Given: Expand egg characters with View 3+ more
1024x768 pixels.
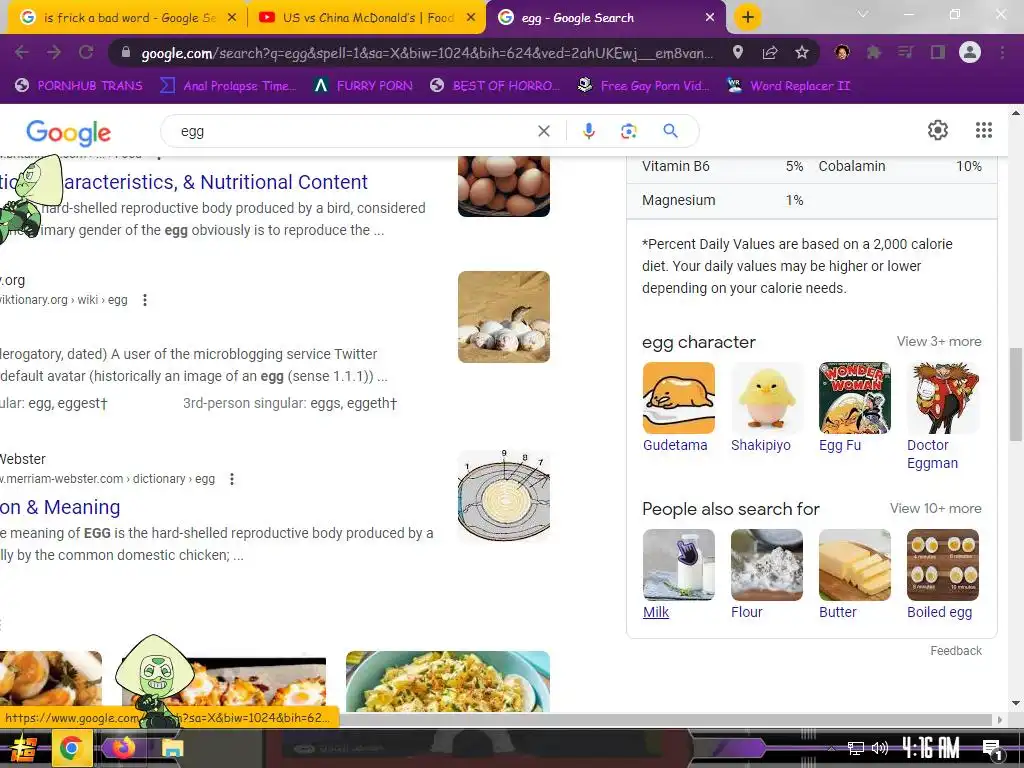Looking at the screenshot, I should click(938, 341).
